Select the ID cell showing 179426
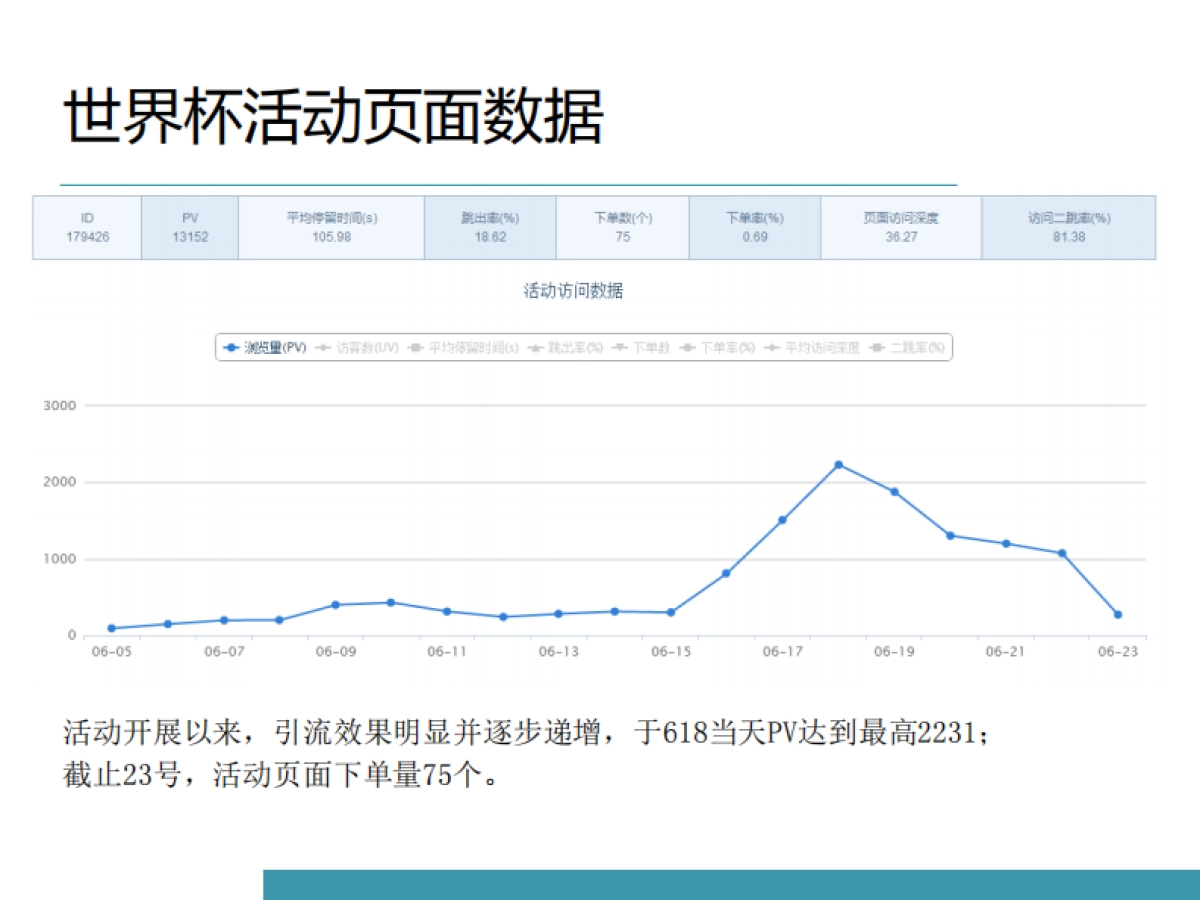 point(86,227)
